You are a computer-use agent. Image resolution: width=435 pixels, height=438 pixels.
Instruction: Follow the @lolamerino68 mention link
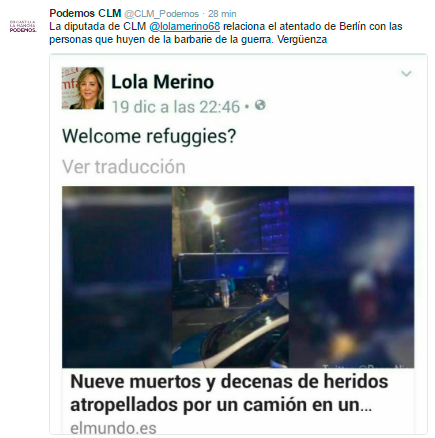click(185, 27)
